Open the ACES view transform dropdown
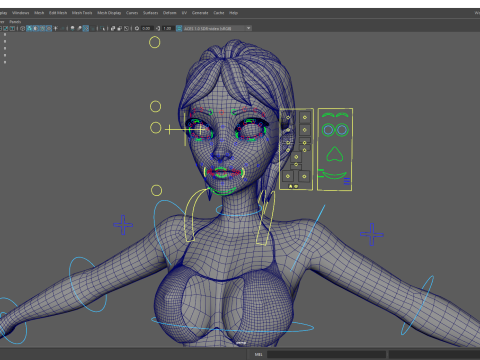This screenshot has height=360, width=480. click(218, 28)
